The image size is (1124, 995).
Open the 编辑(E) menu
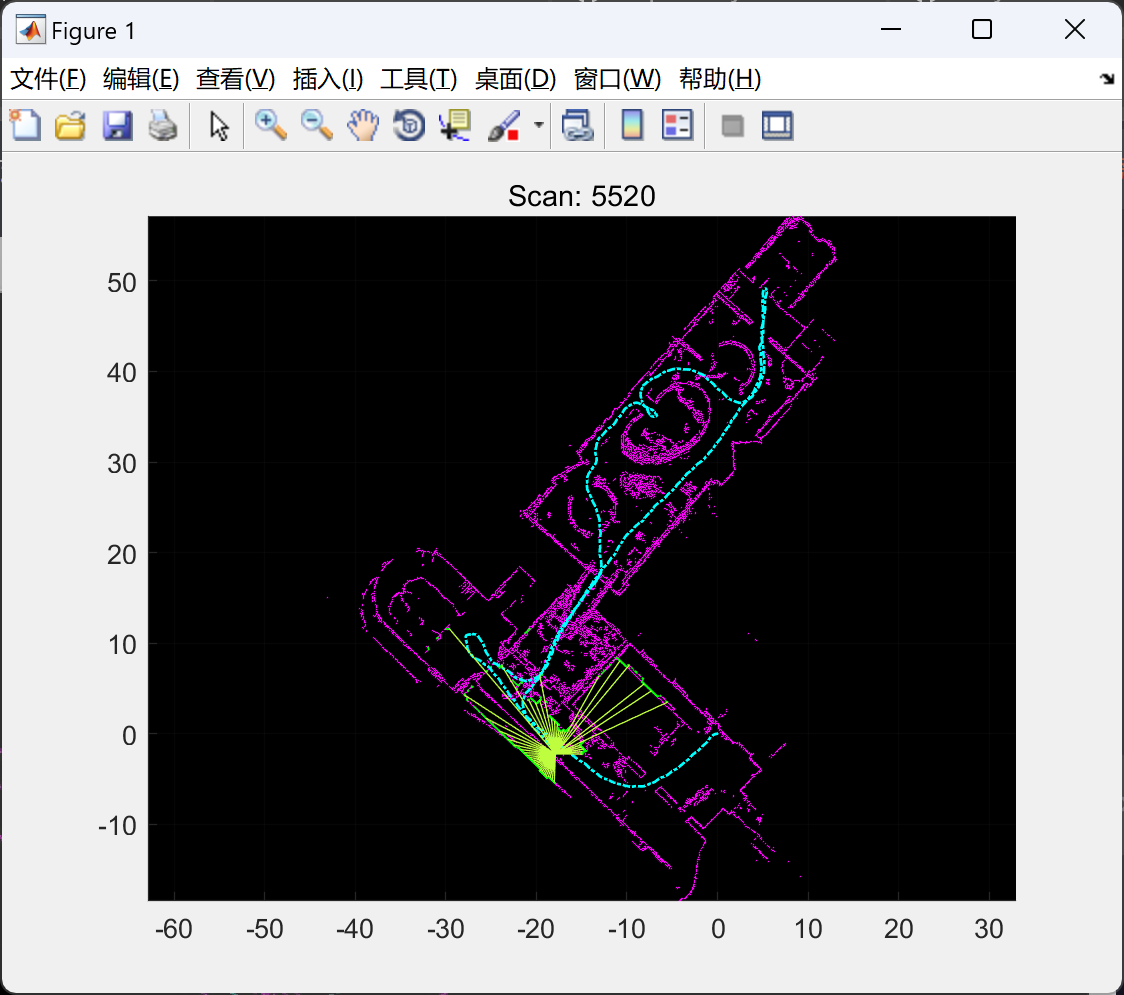click(141, 79)
